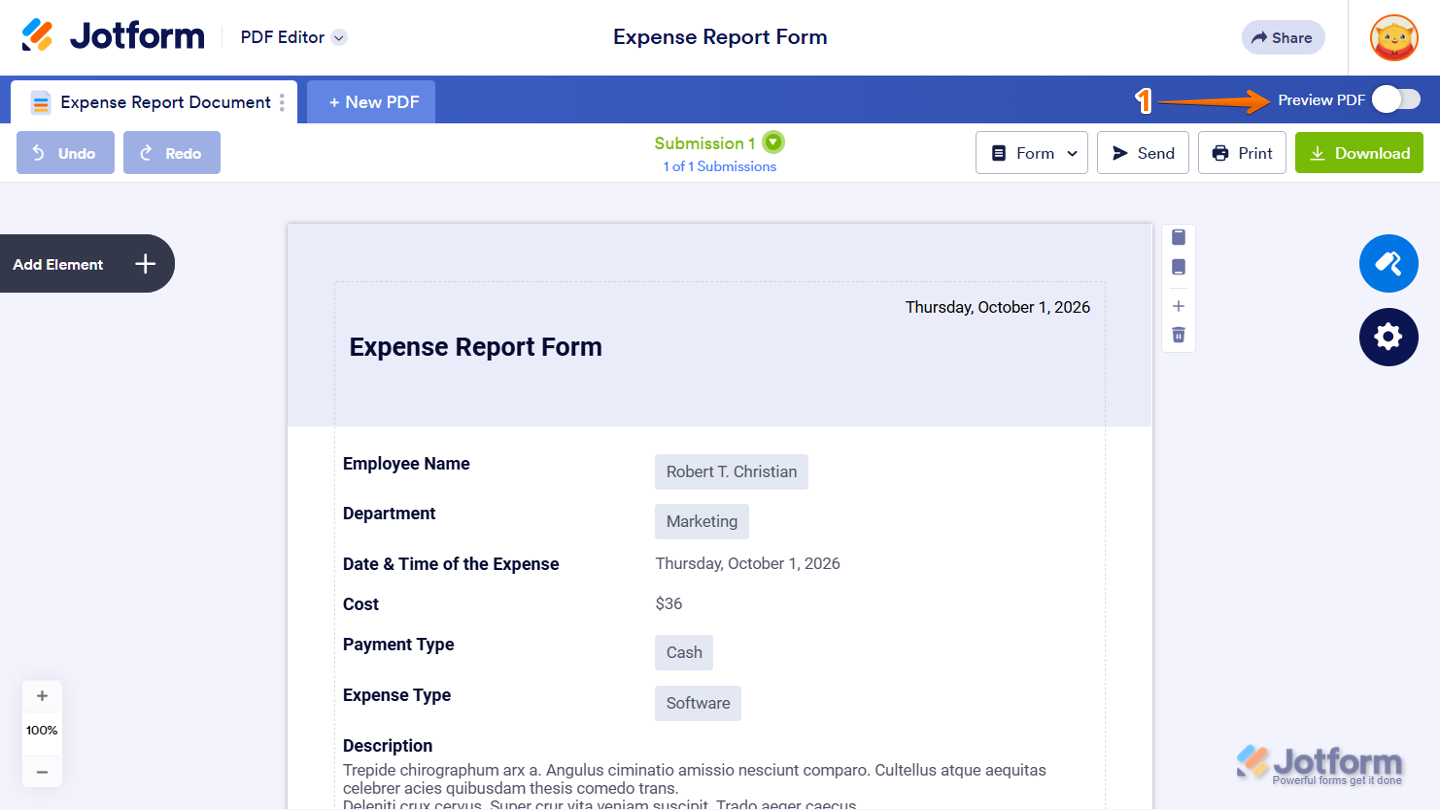The image size is (1440, 810).
Task: Open Expense Report Document tab options dots
Action: [283, 102]
